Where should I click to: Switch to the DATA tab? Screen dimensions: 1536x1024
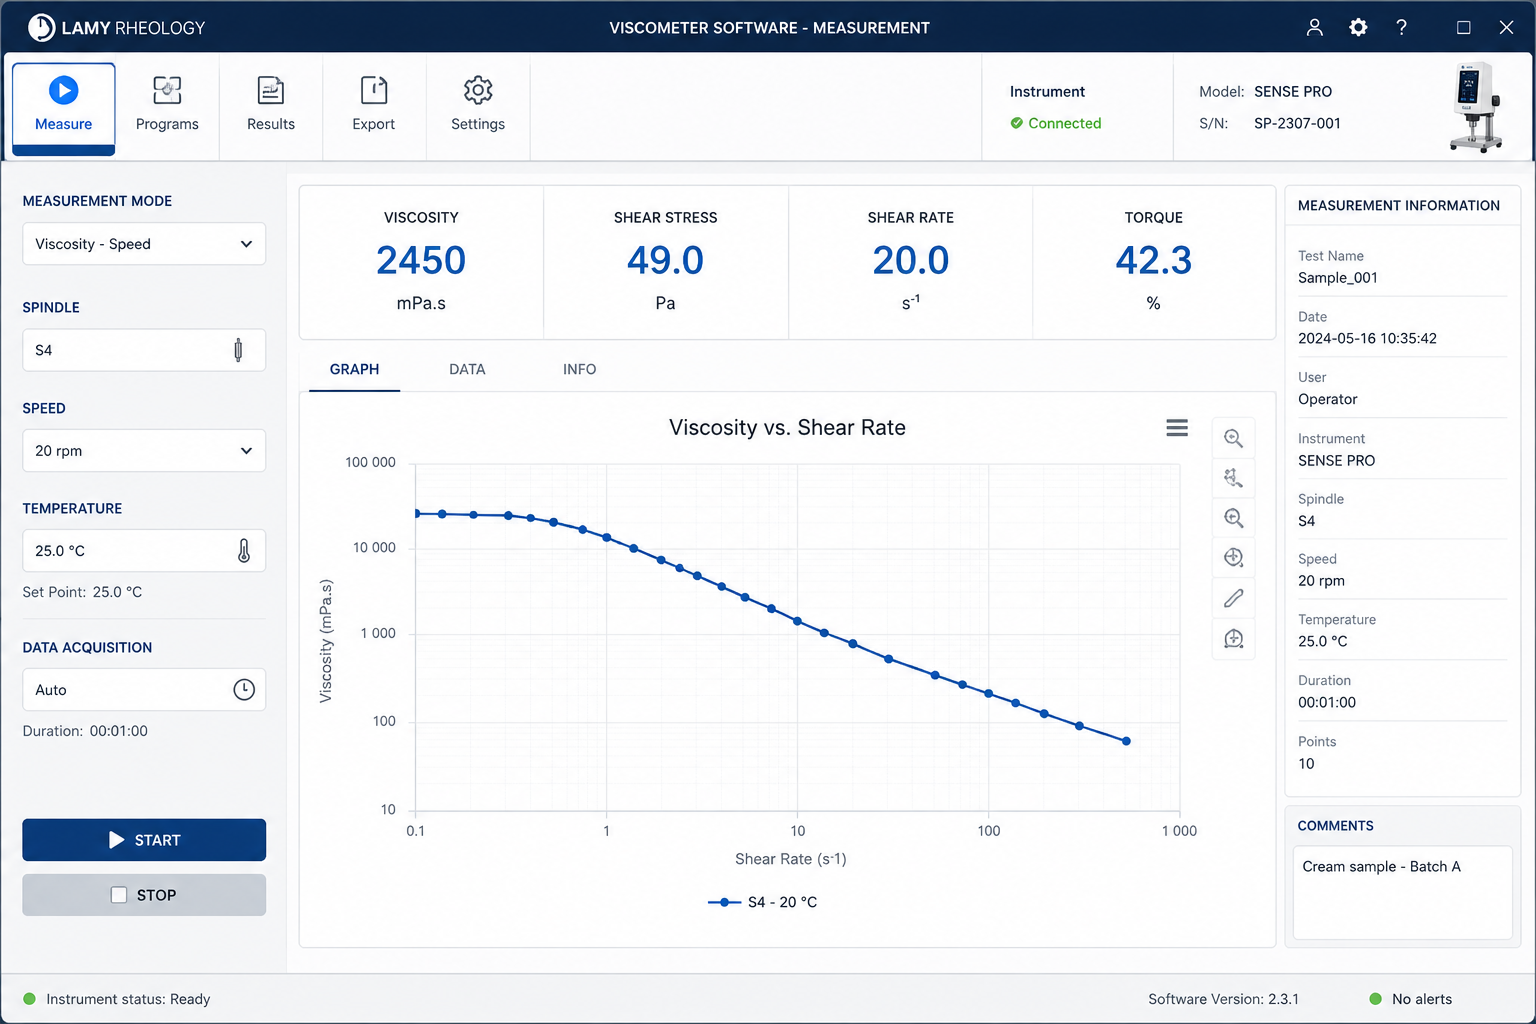click(x=467, y=369)
